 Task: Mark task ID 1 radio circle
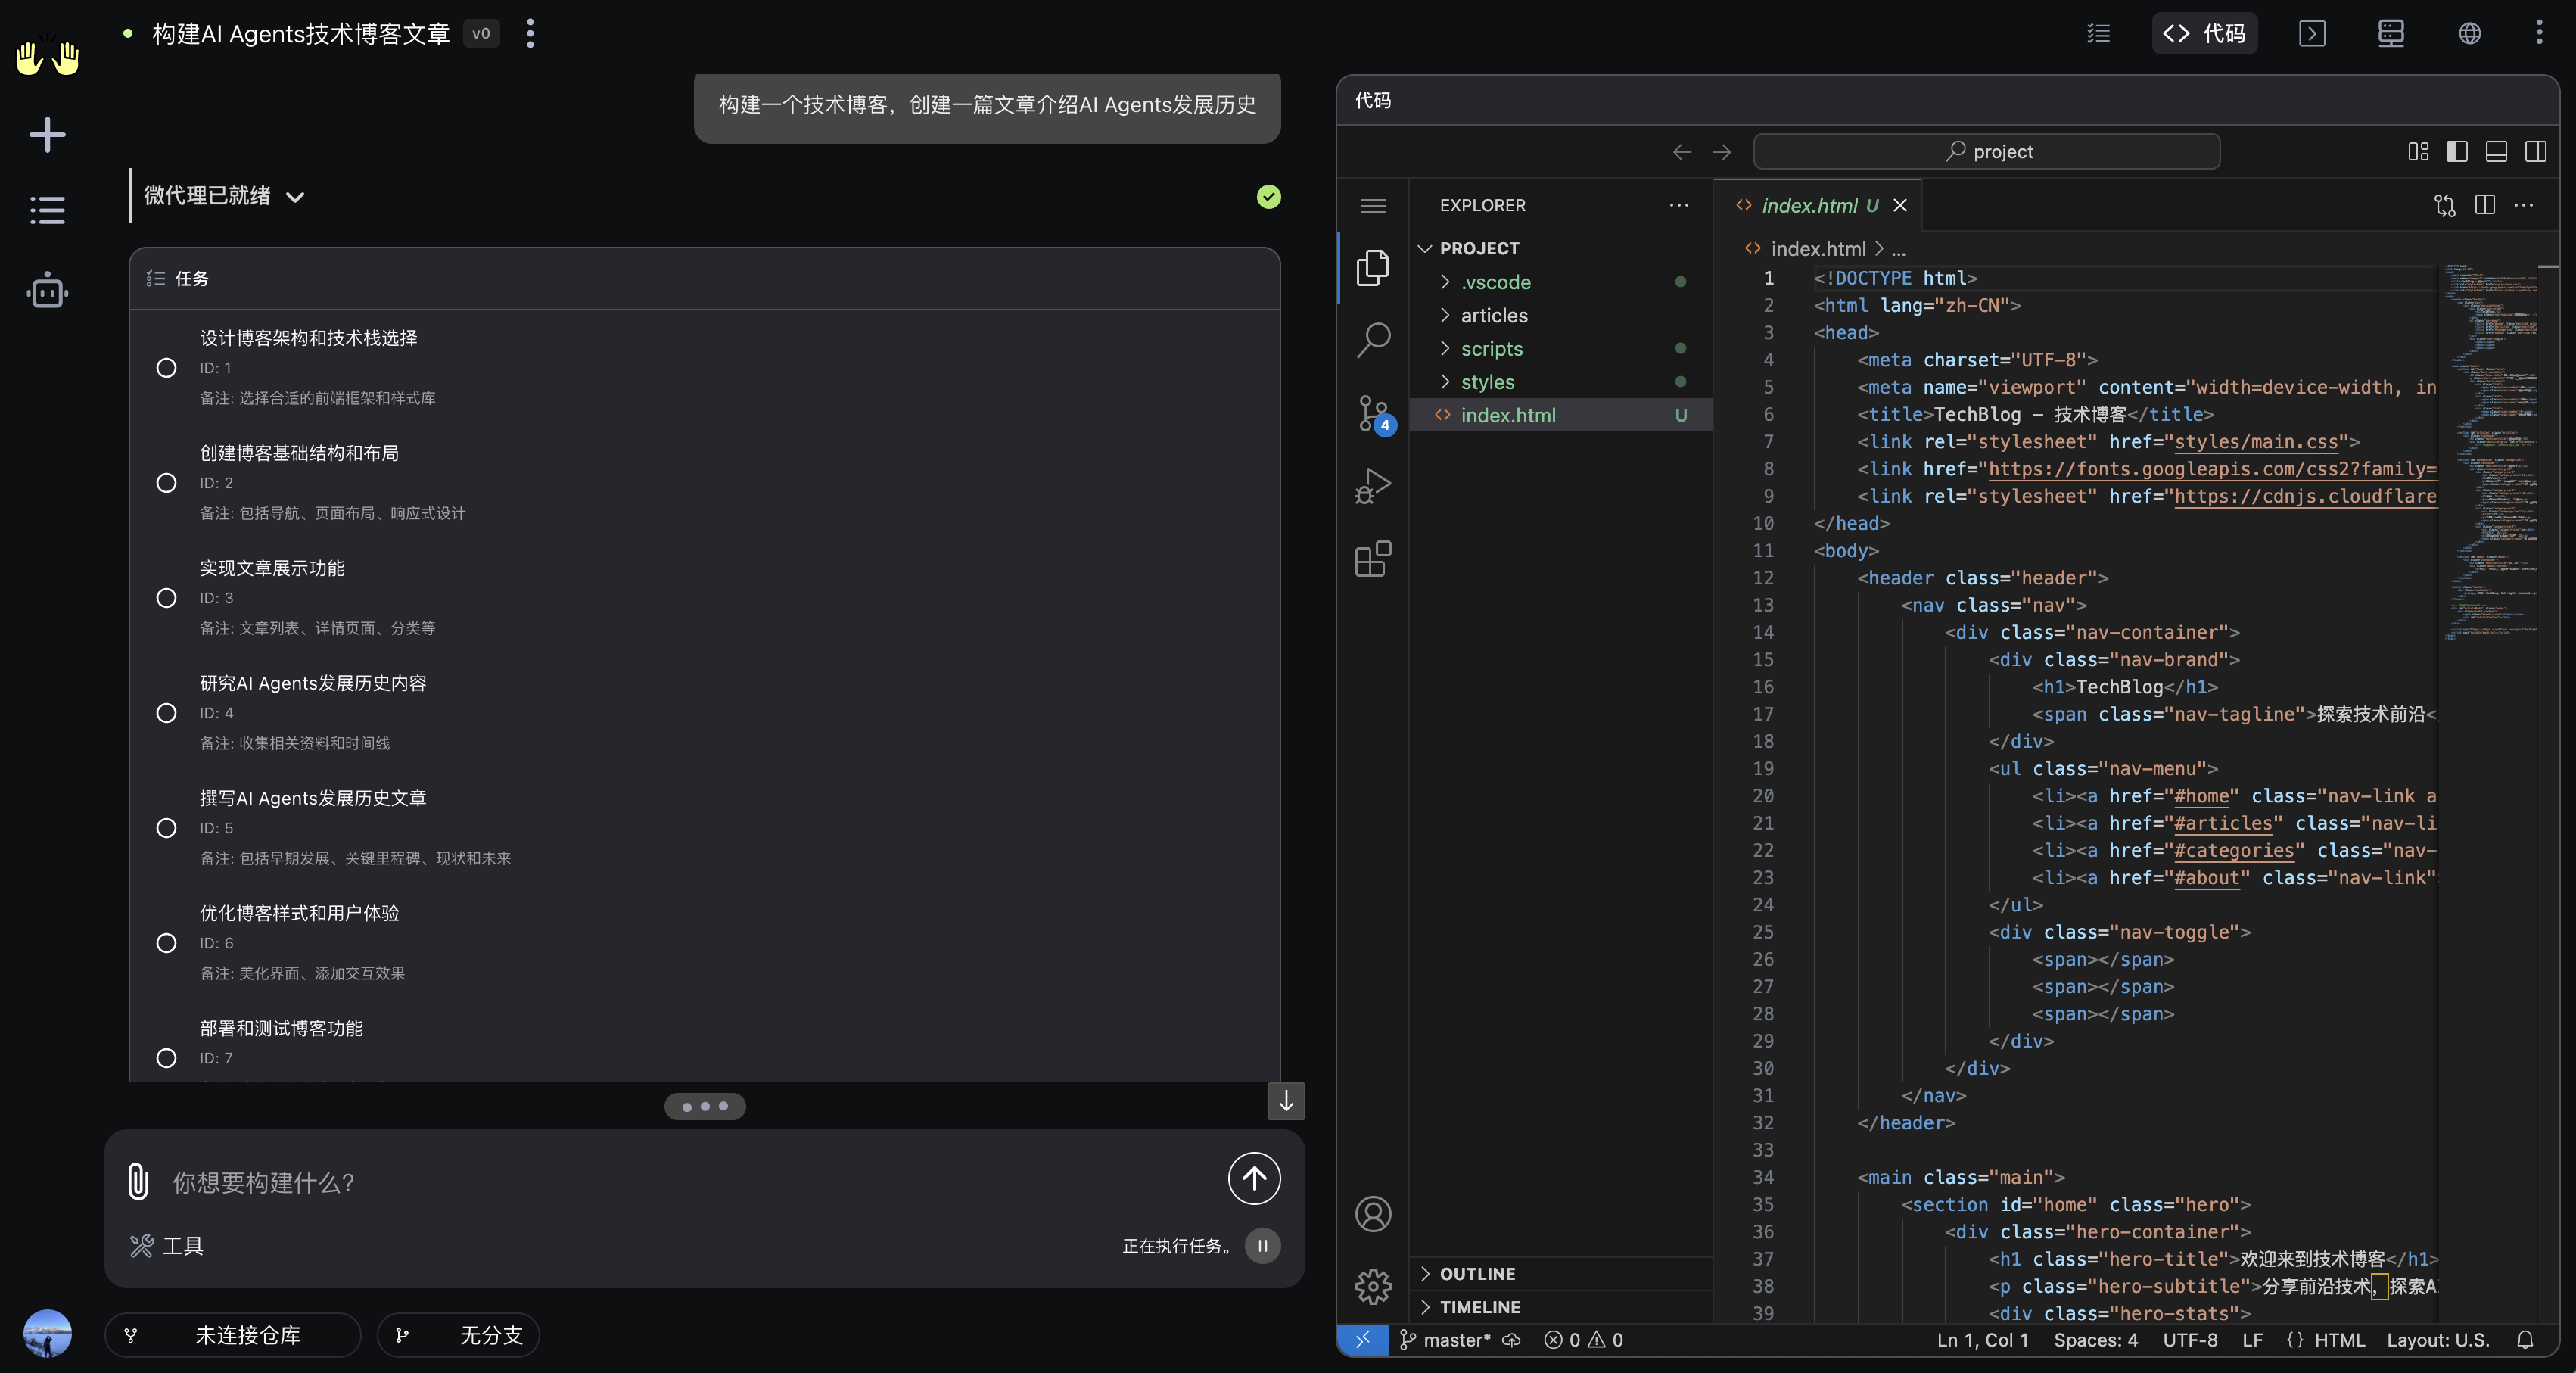pos(166,368)
